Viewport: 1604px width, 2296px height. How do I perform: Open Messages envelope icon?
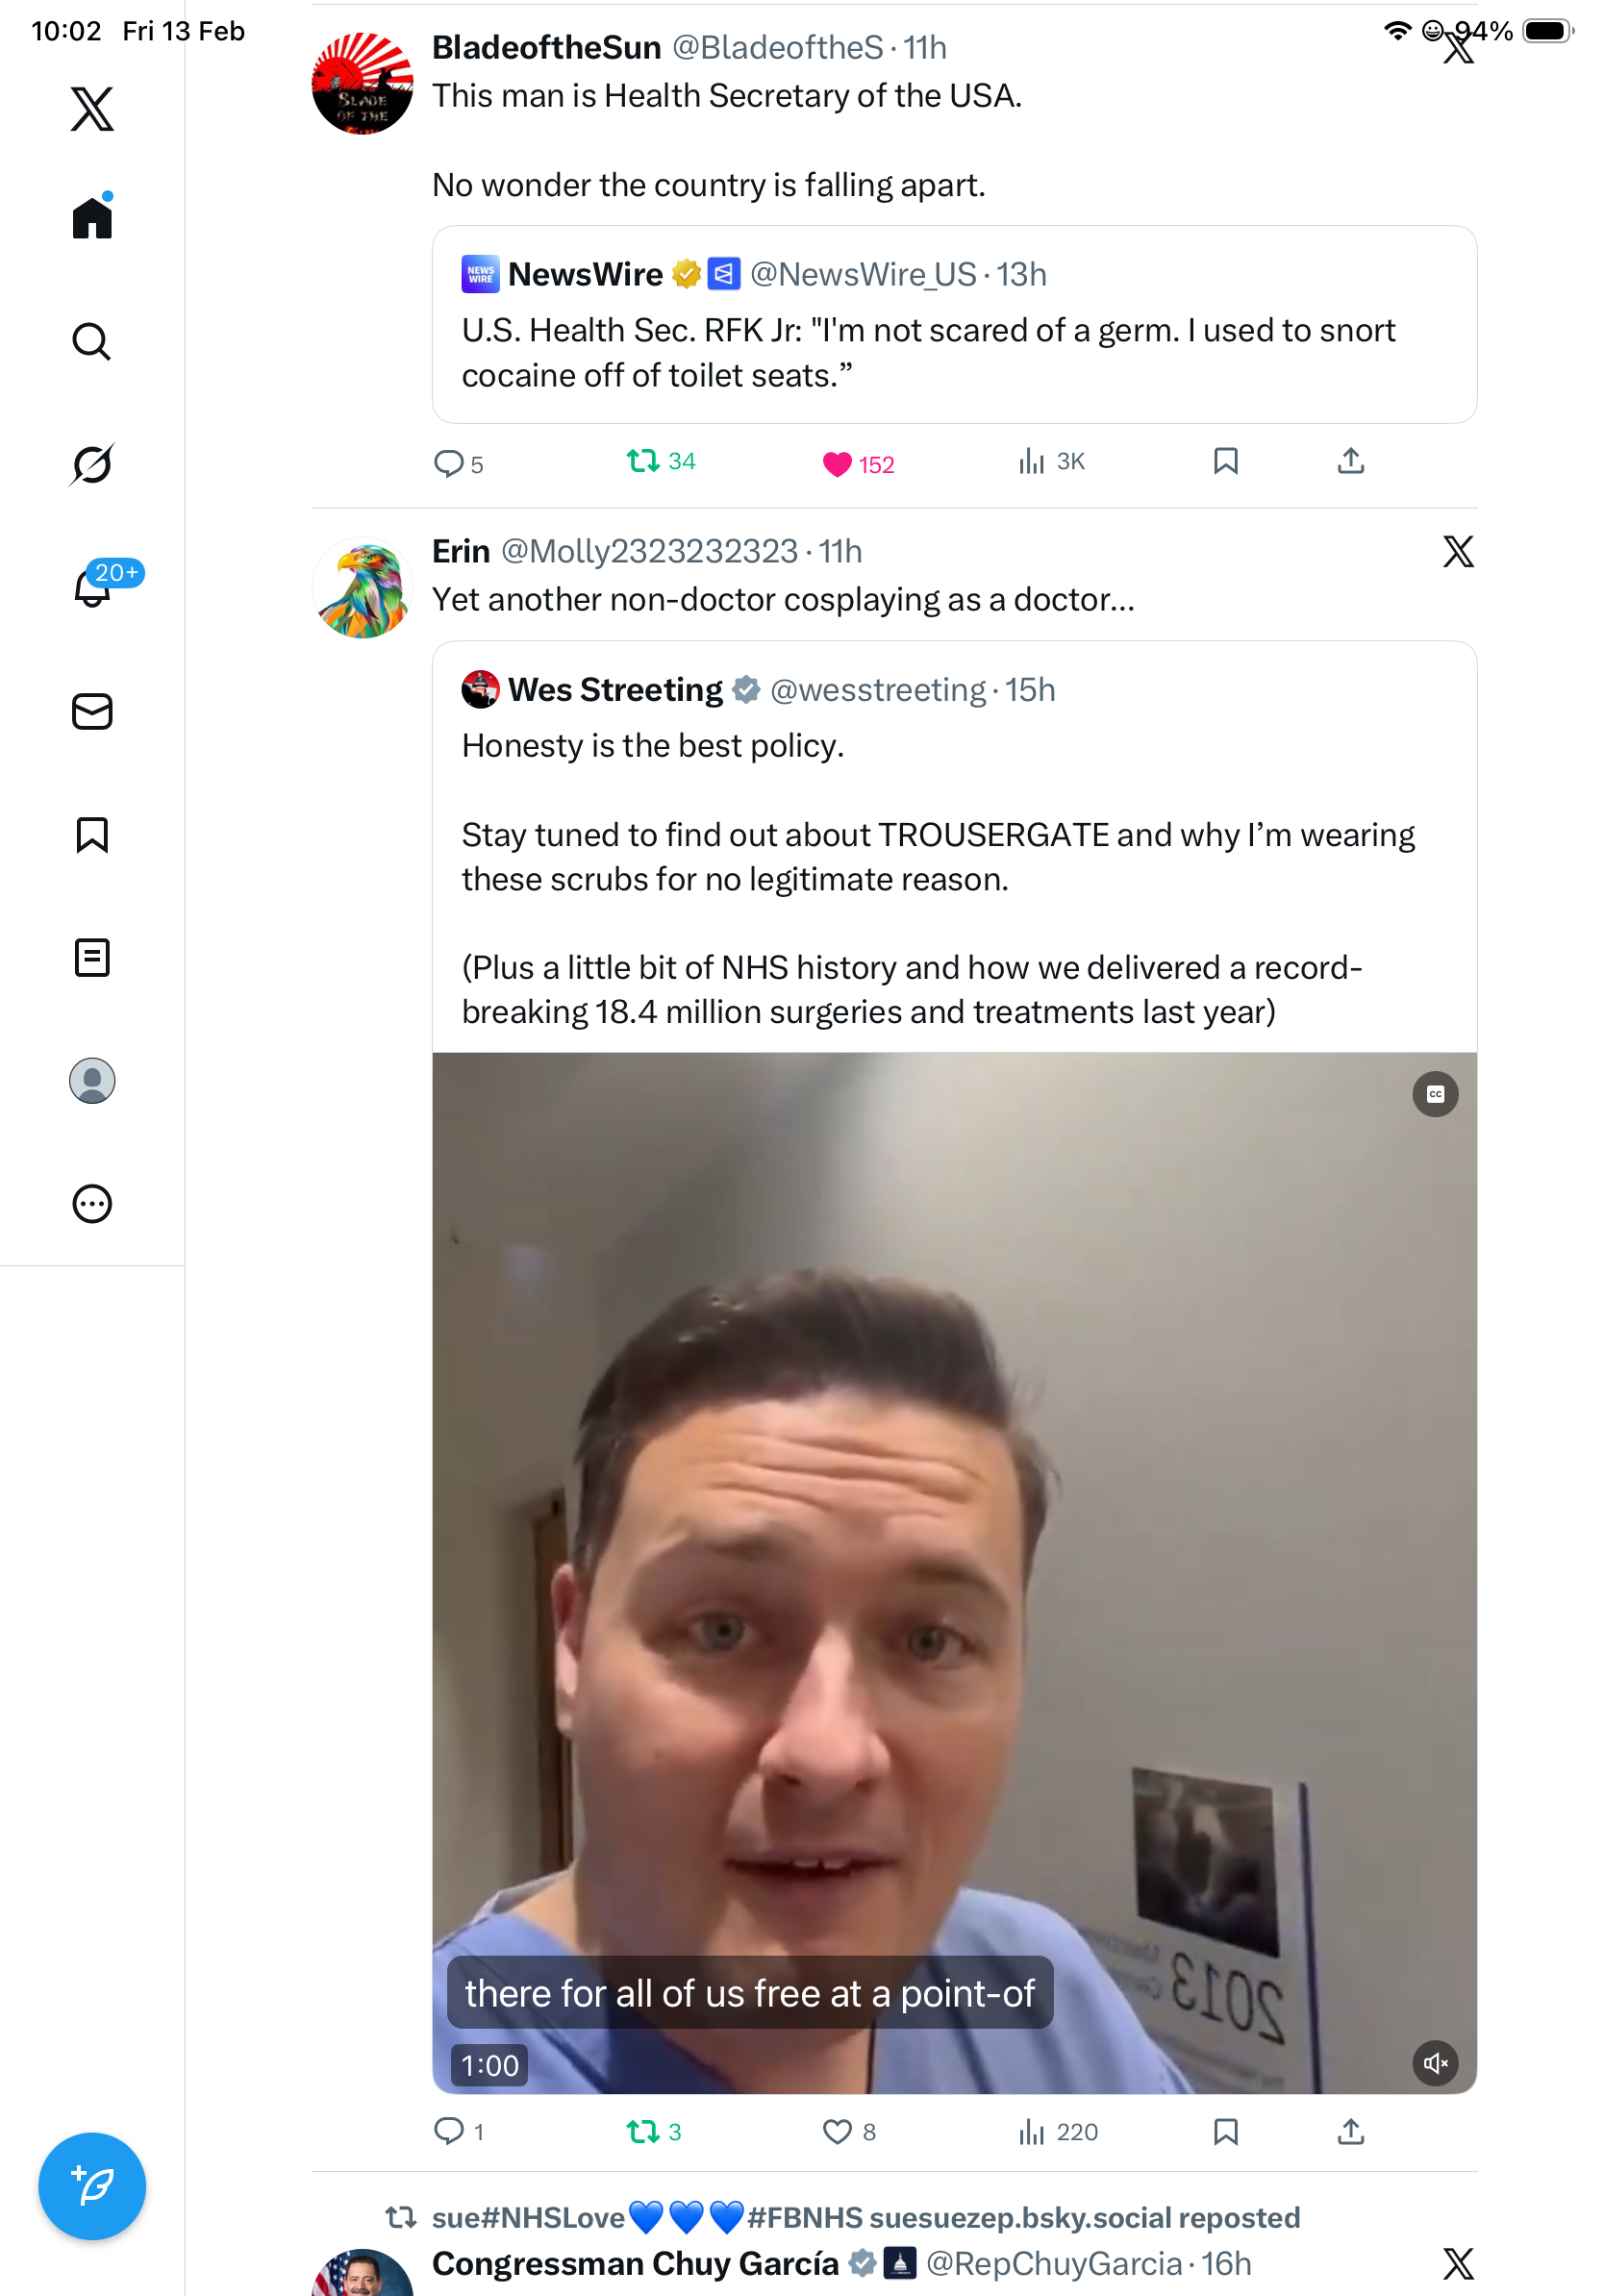point(92,711)
